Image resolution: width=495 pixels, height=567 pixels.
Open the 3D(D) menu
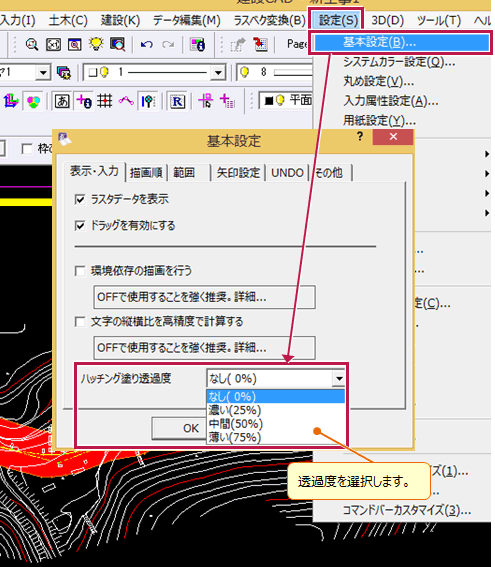click(x=387, y=20)
